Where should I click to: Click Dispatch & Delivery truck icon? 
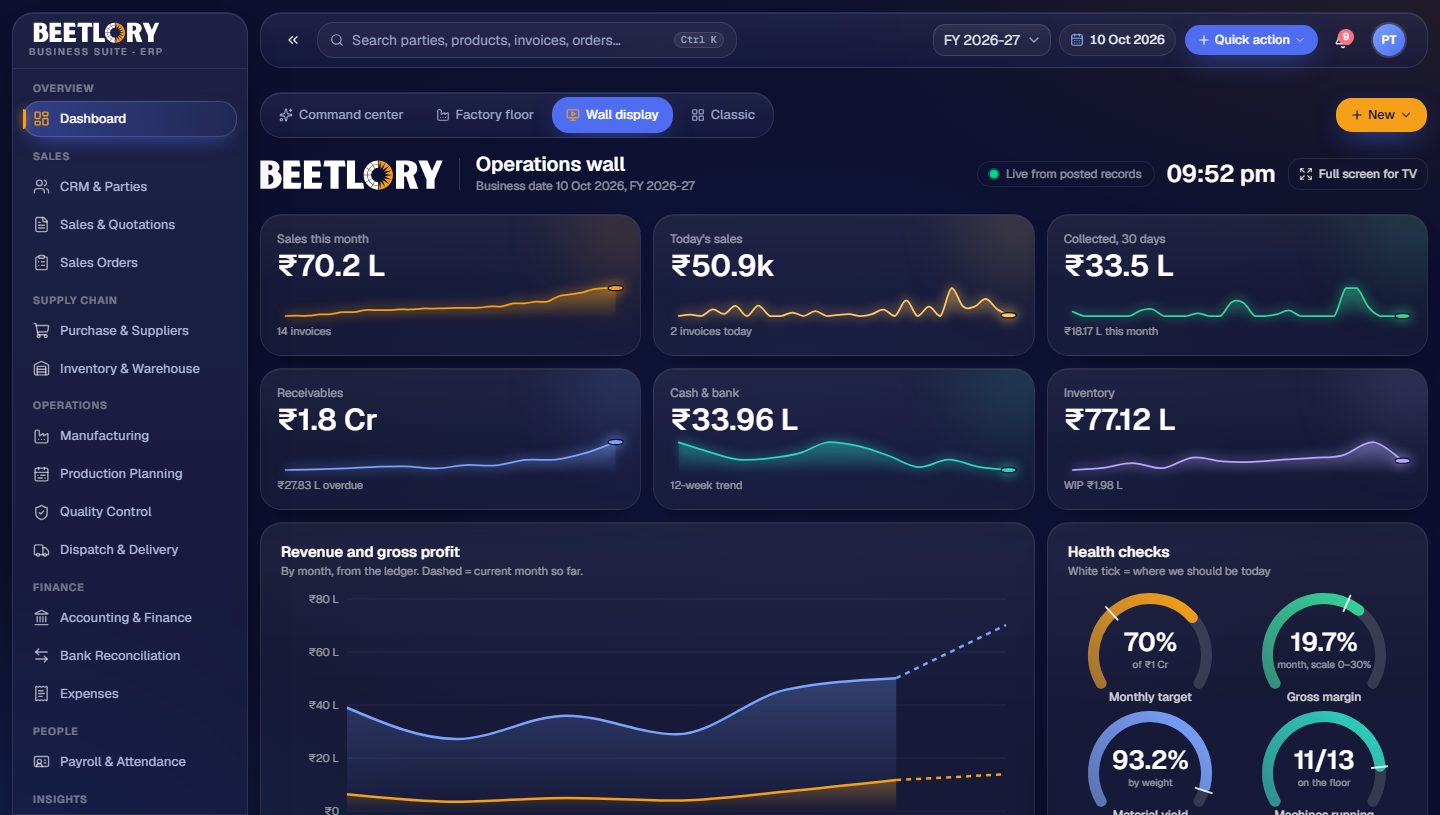point(41,549)
